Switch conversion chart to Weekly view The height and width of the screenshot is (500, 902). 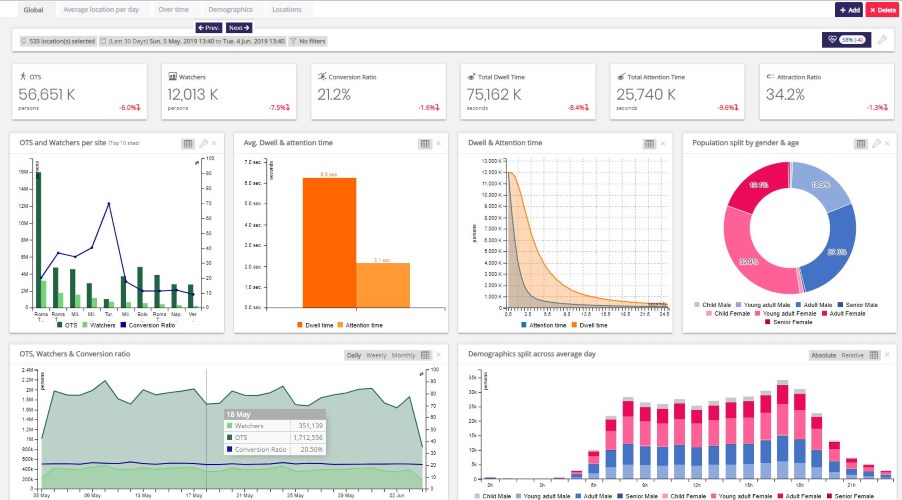pyautogui.click(x=376, y=355)
